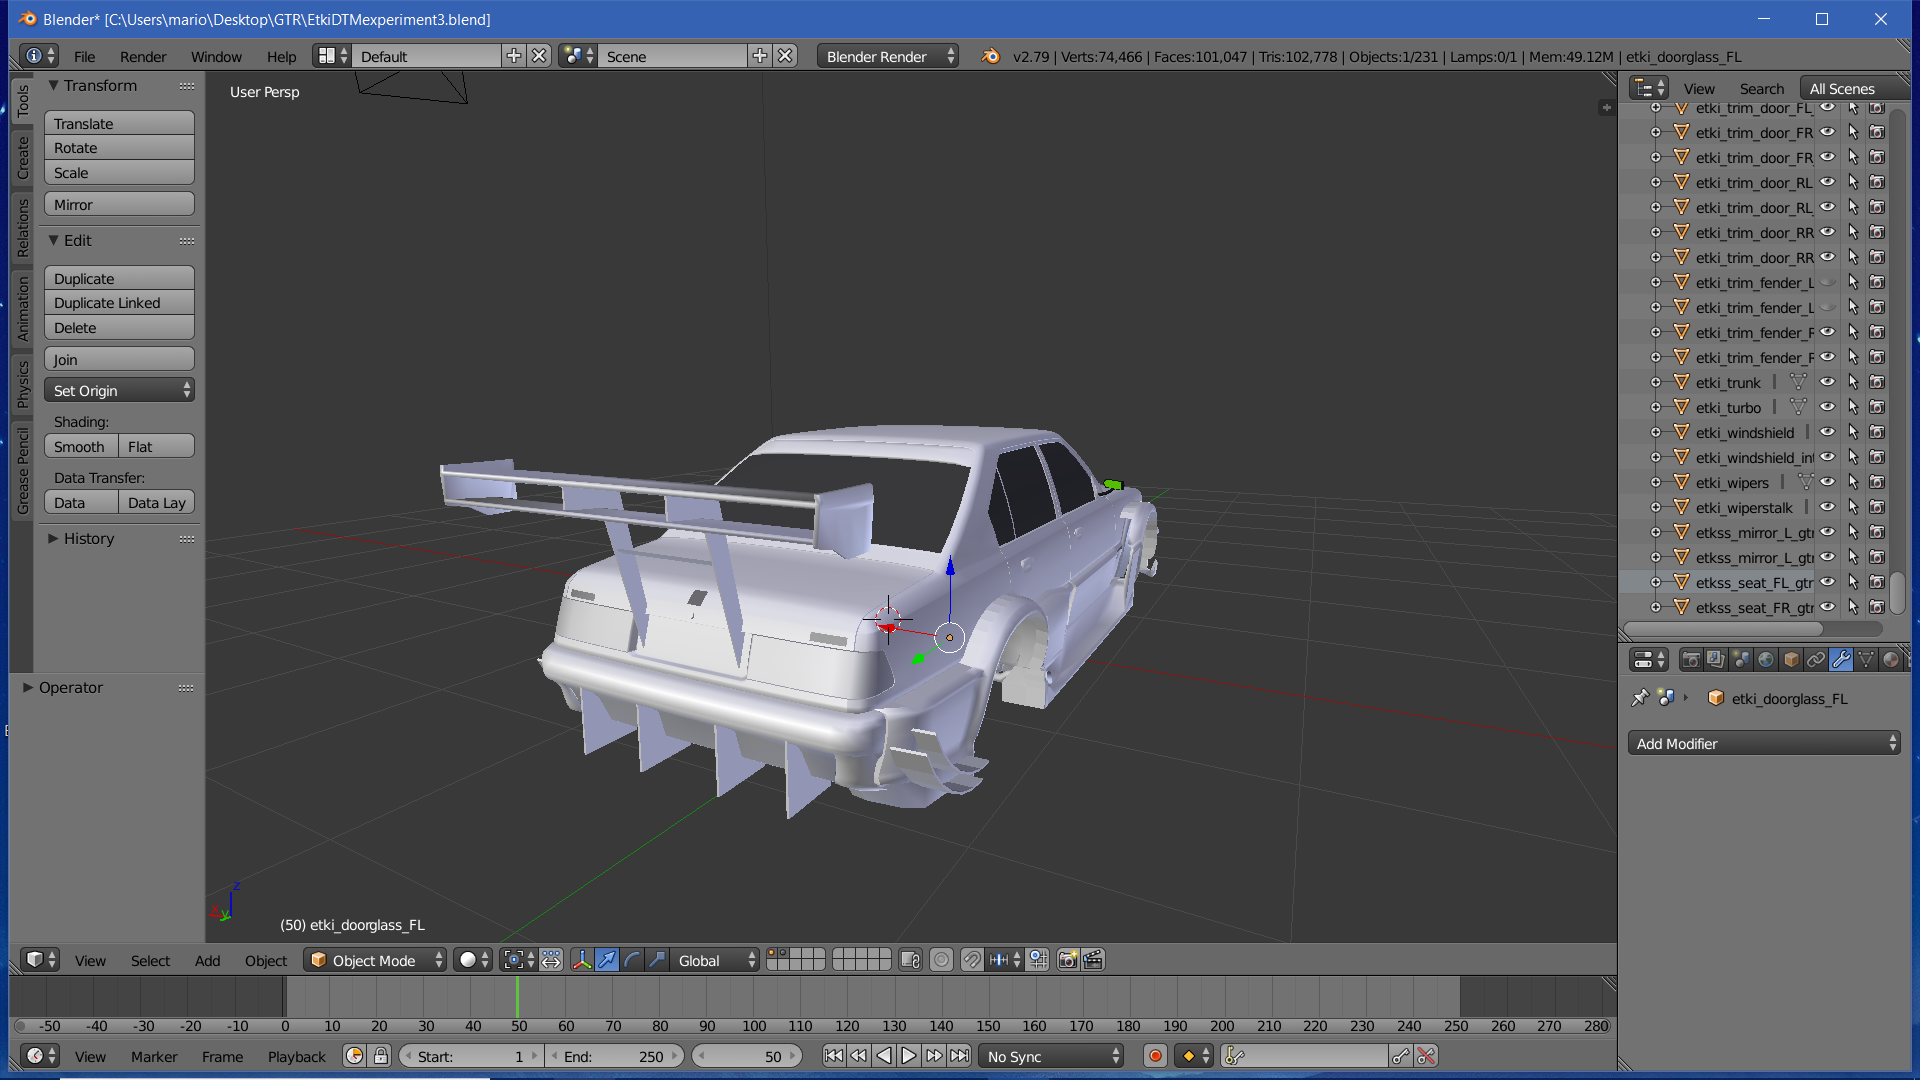Click the OpenGL render image camera icon
Image resolution: width=1920 pixels, height=1080 pixels.
[1068, 960]
